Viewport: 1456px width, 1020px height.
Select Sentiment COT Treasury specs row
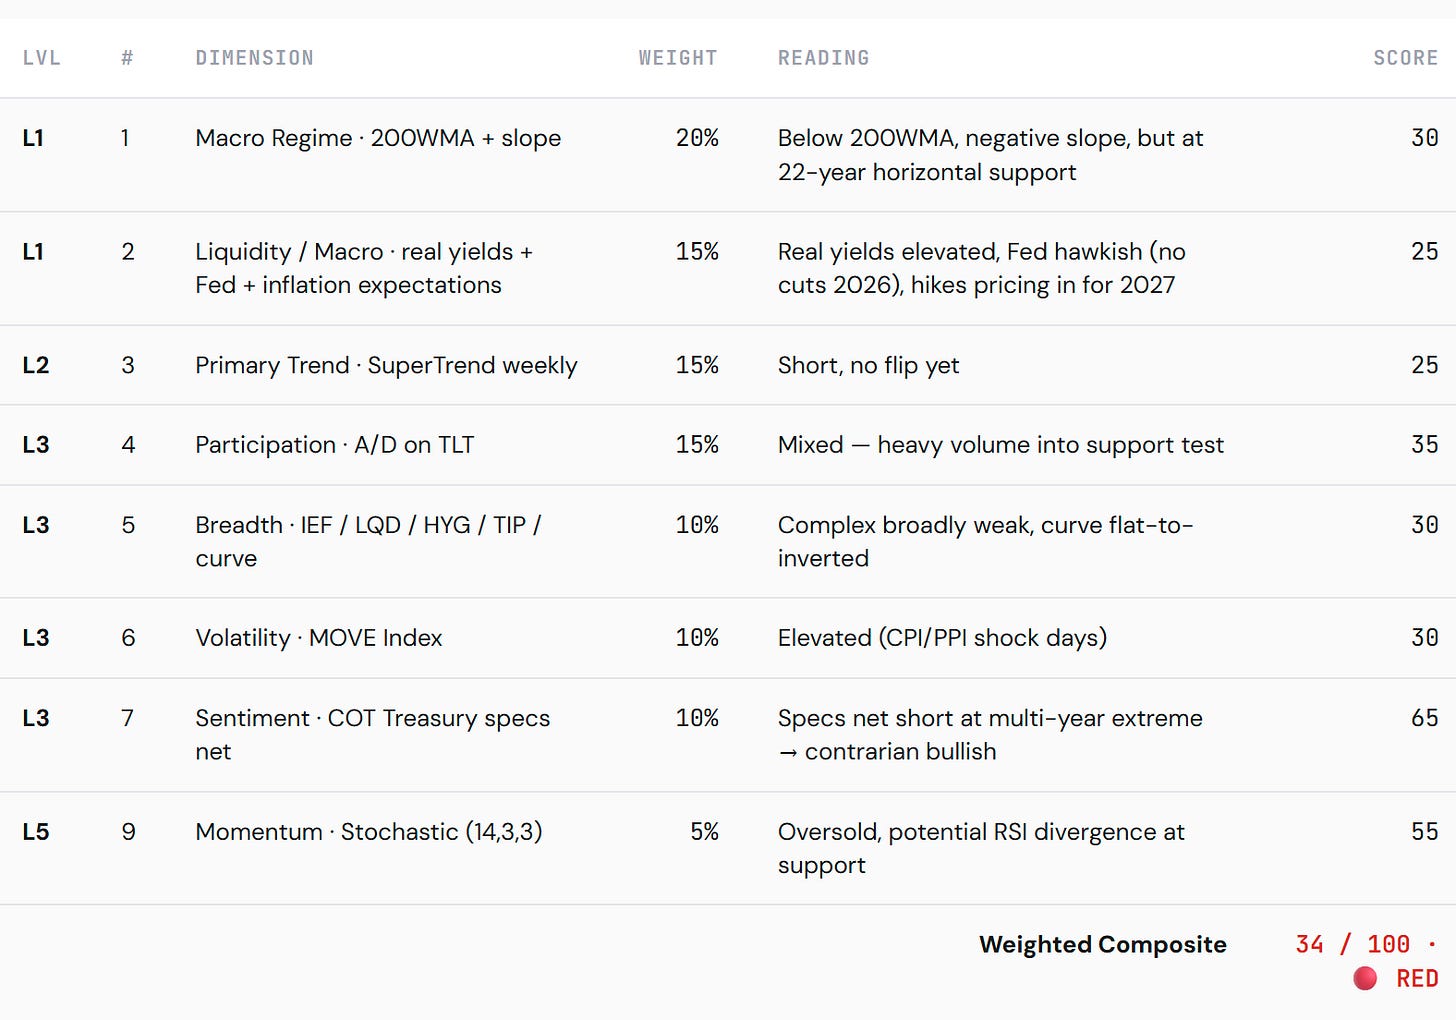[728, 735]
